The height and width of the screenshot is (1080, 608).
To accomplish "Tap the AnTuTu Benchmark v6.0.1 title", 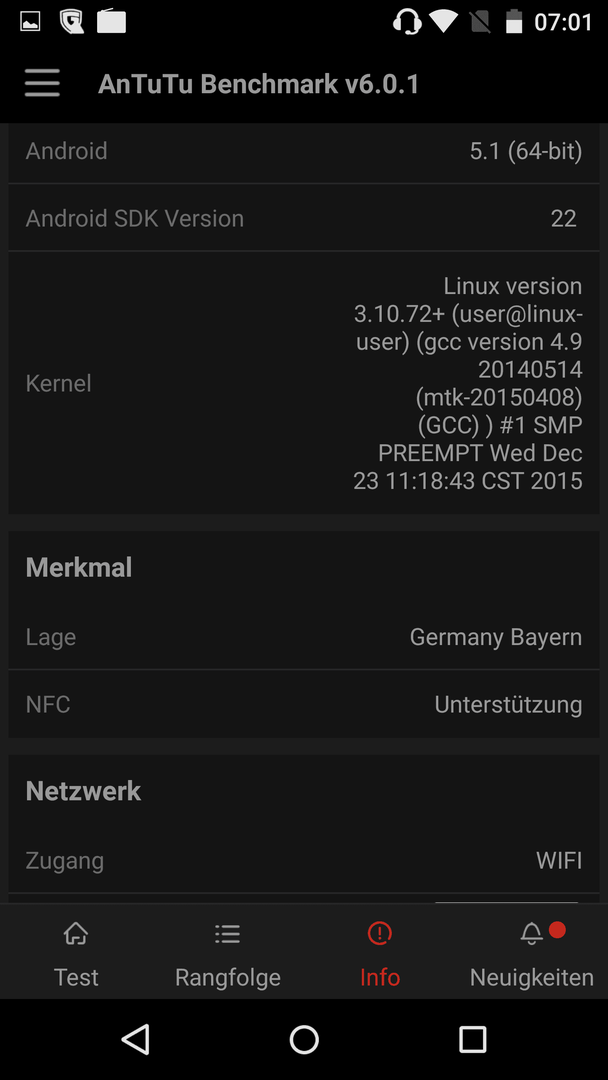I will pyautogui.click(x=258, y=84).
